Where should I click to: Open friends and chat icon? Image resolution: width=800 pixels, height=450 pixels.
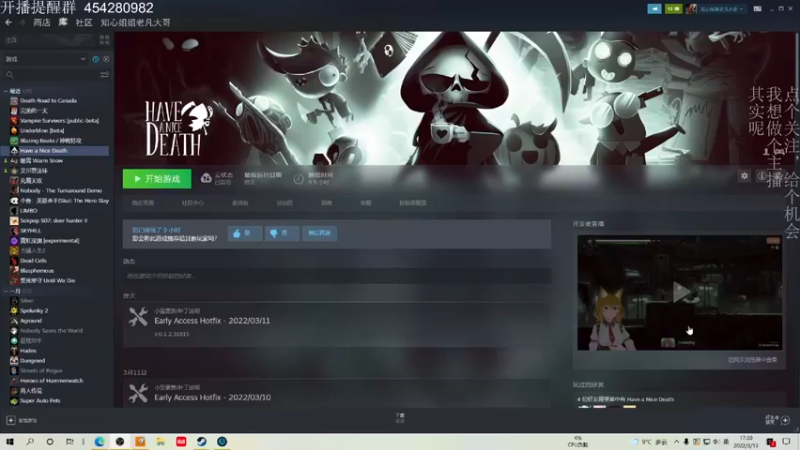point(785,420)
